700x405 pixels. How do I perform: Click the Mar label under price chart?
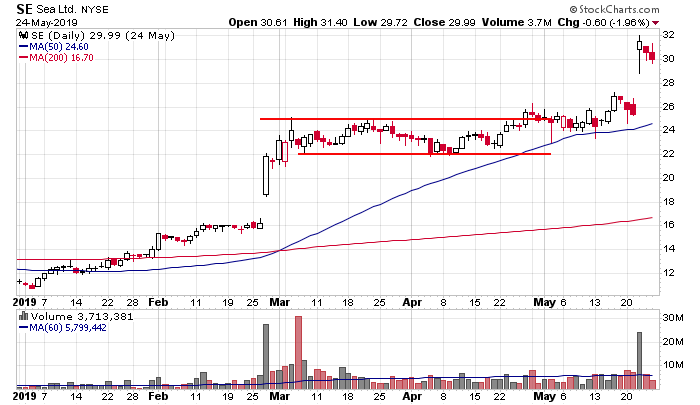click(279, 302)
